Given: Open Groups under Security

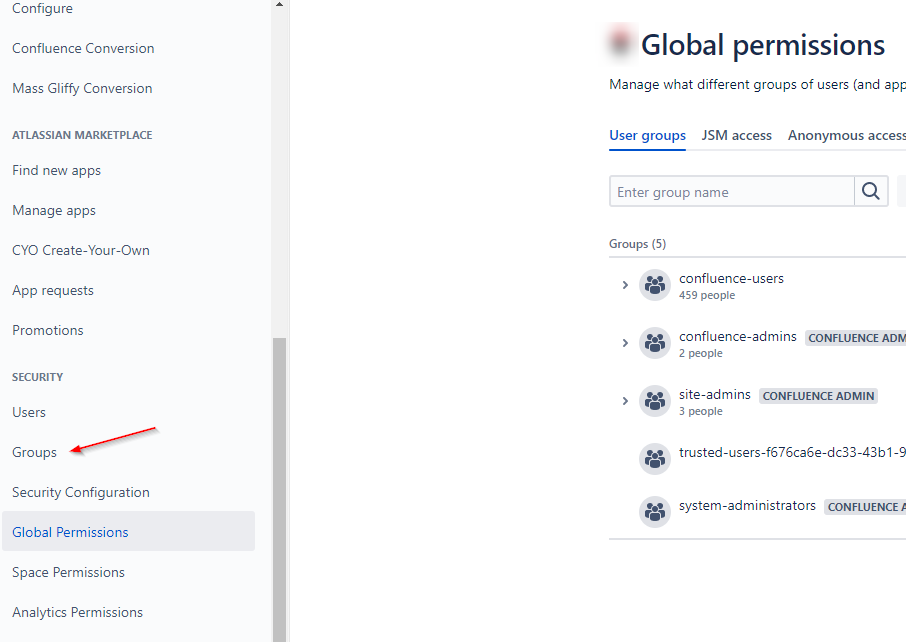Looking at the screenshot, I should pyautogui.click(x=35, y=452).
